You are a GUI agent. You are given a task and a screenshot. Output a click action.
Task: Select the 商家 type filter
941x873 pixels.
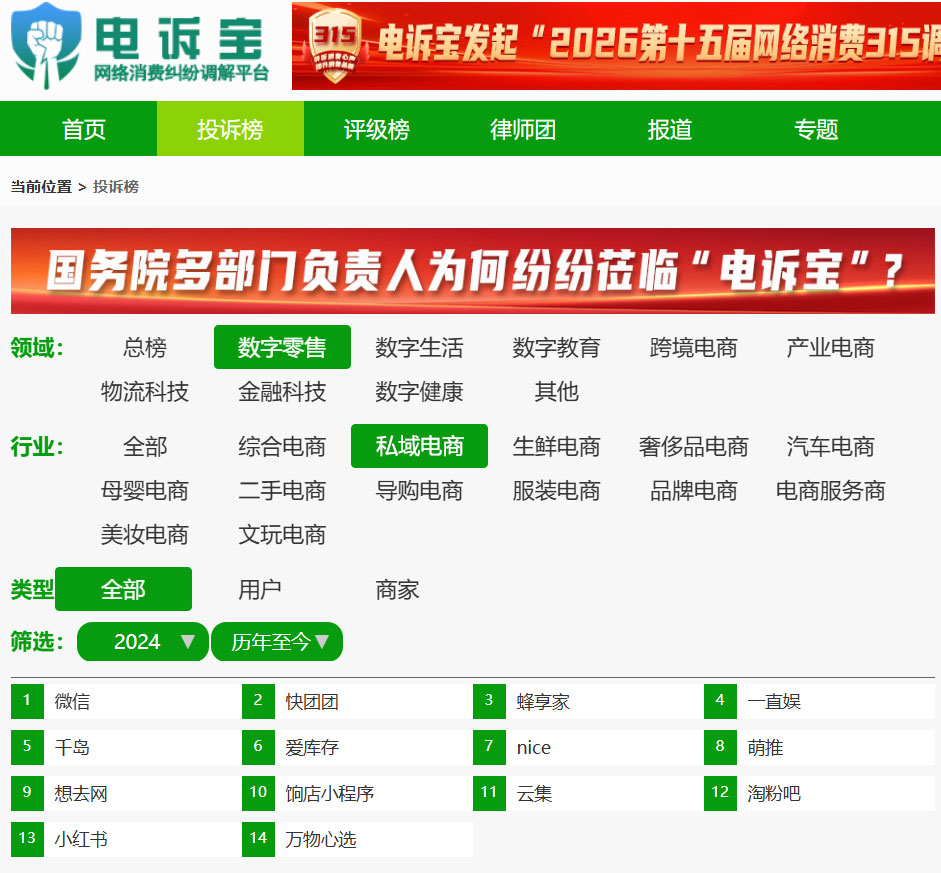[397, 589]
